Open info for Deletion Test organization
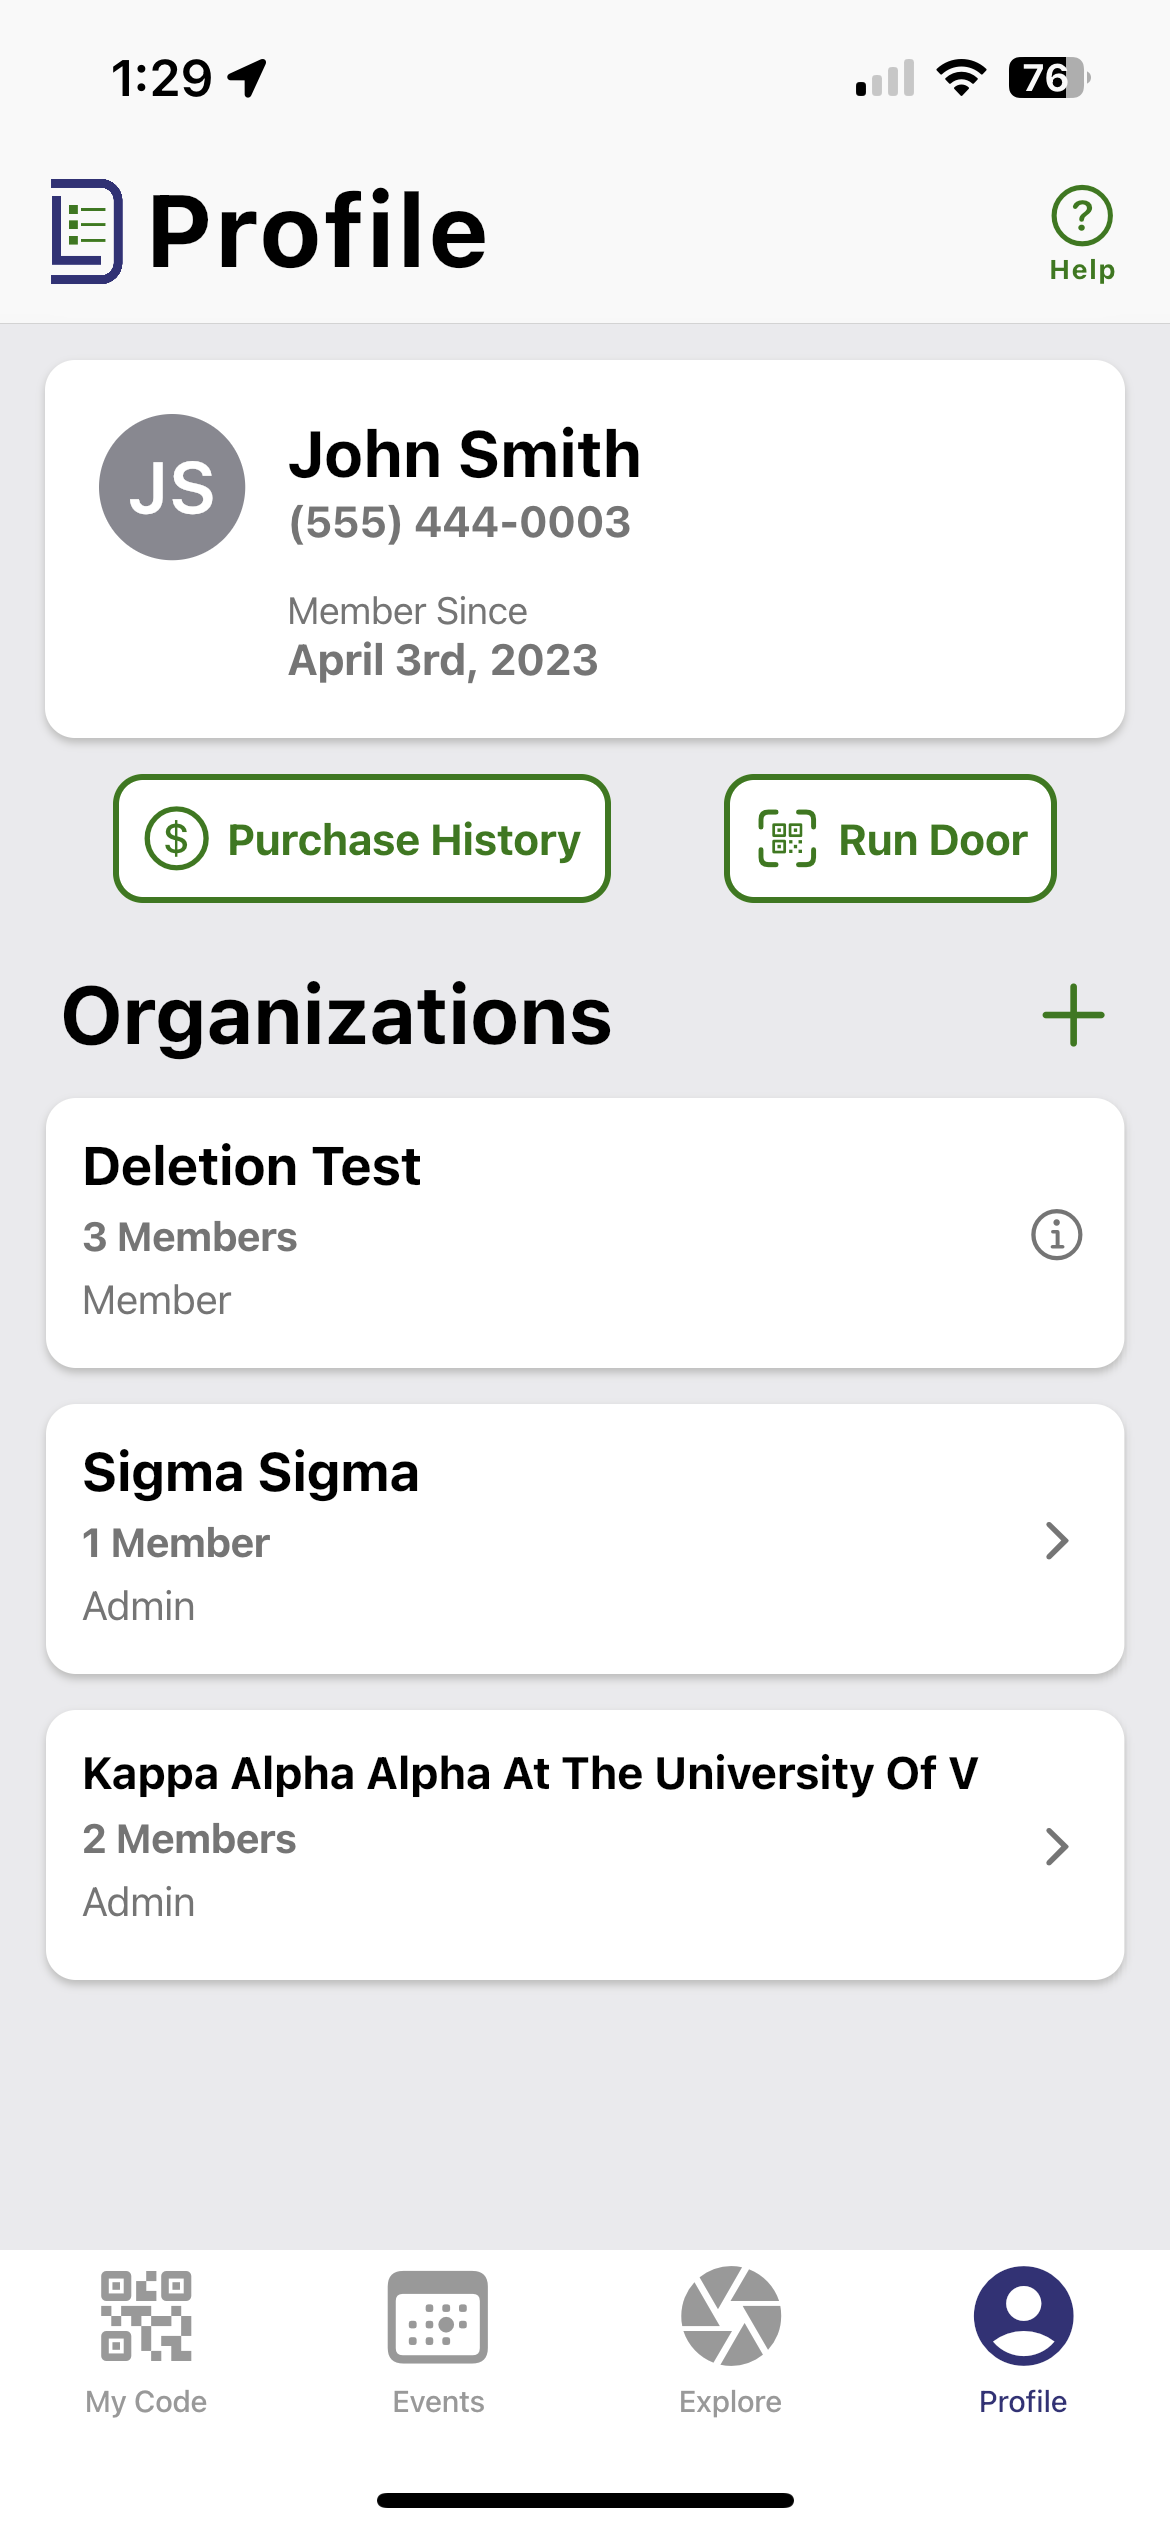The image size is (1170, 2532). click(x=1056, y=1234)
